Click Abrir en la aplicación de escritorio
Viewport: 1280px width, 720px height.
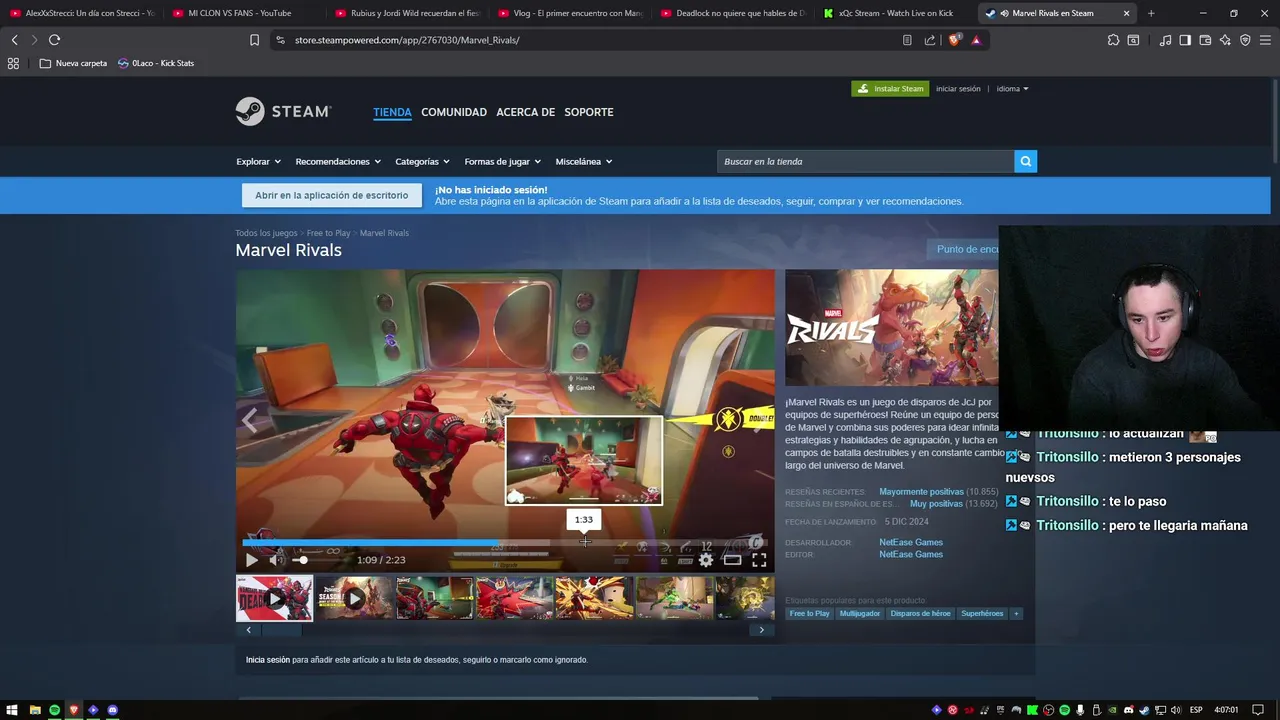[x=331, y=195]
